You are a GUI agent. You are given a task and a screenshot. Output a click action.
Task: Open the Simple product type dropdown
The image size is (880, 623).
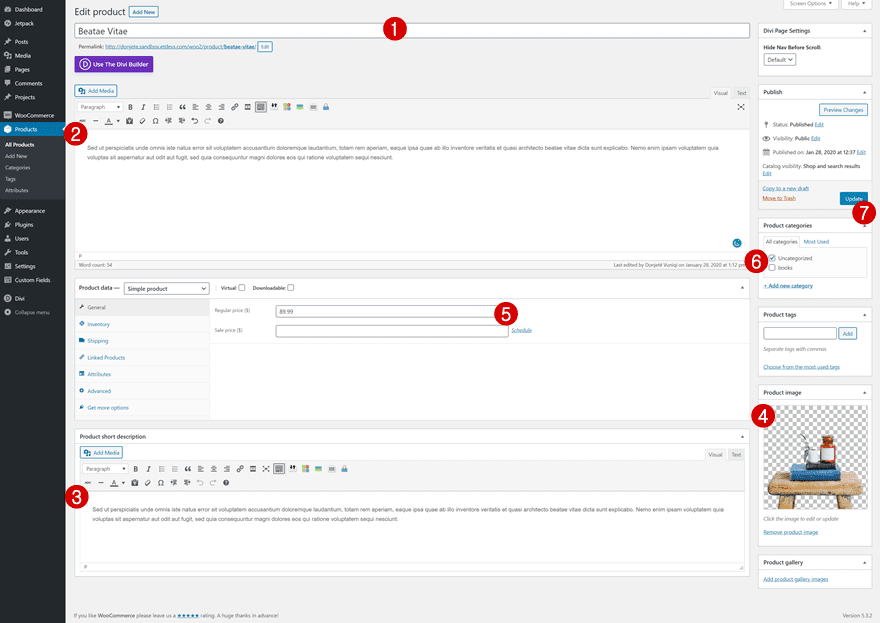point(166,288)
